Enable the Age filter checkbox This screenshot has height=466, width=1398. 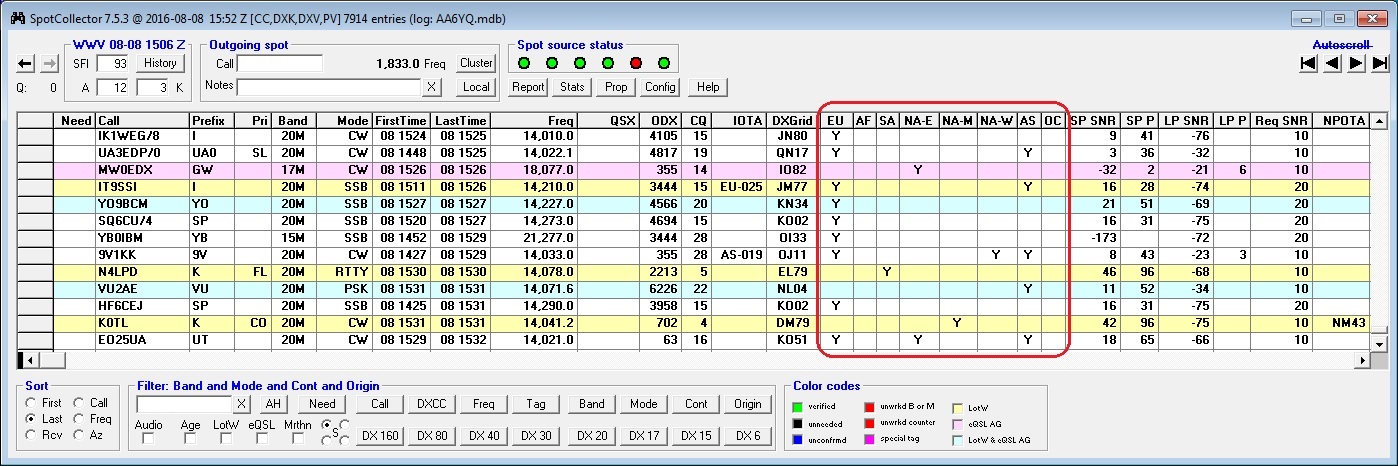[192, 439]
